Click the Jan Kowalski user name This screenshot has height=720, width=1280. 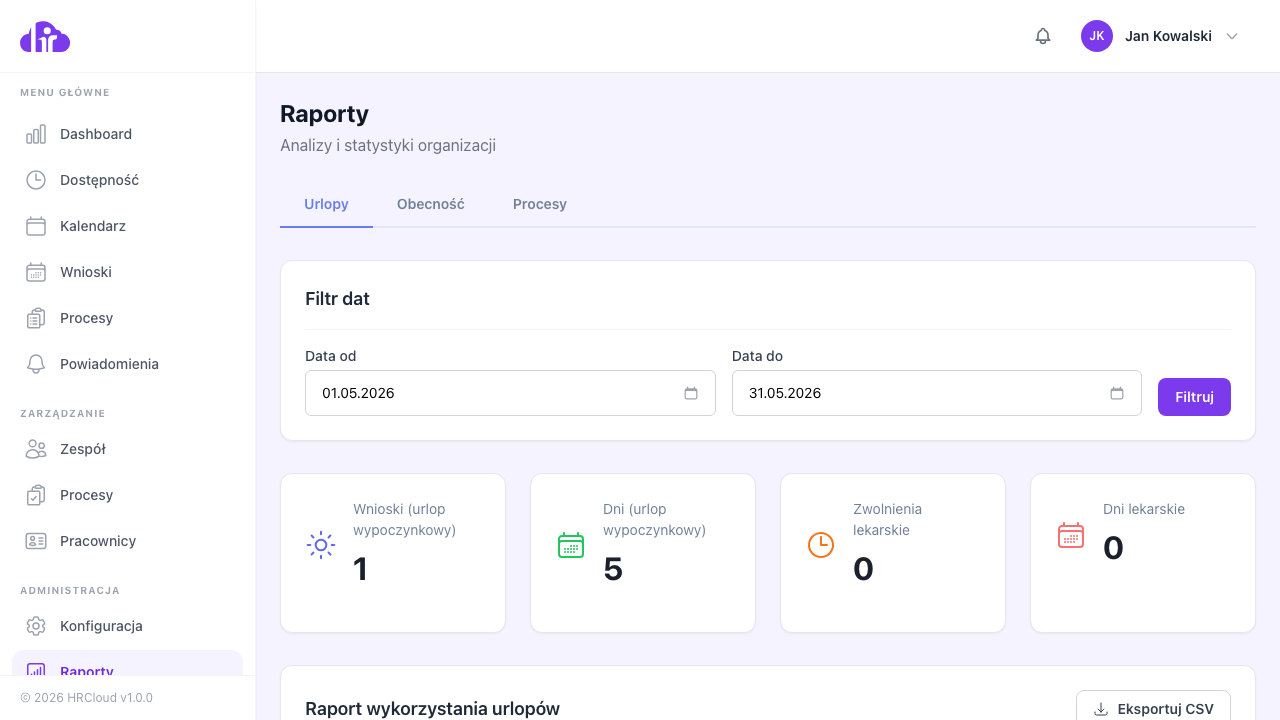coord(1168,36)
